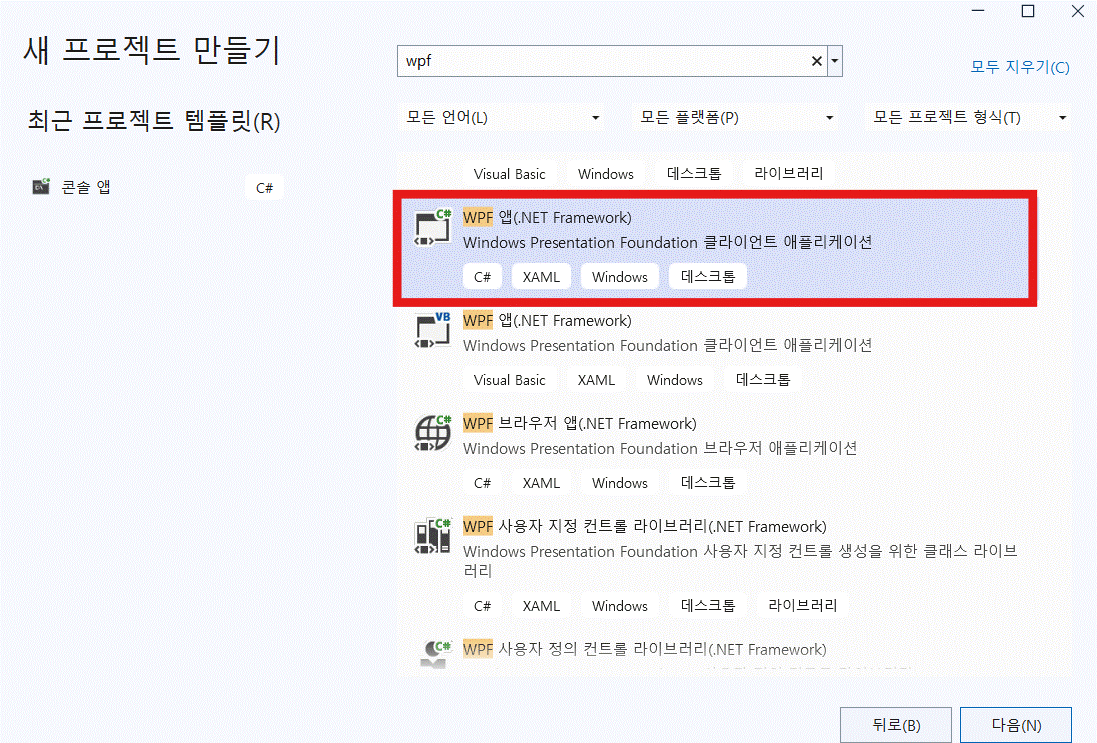Choose the WPF 브라우저 앱 globe icon
The image size is (1097, 743).
[x=432, y=433]
